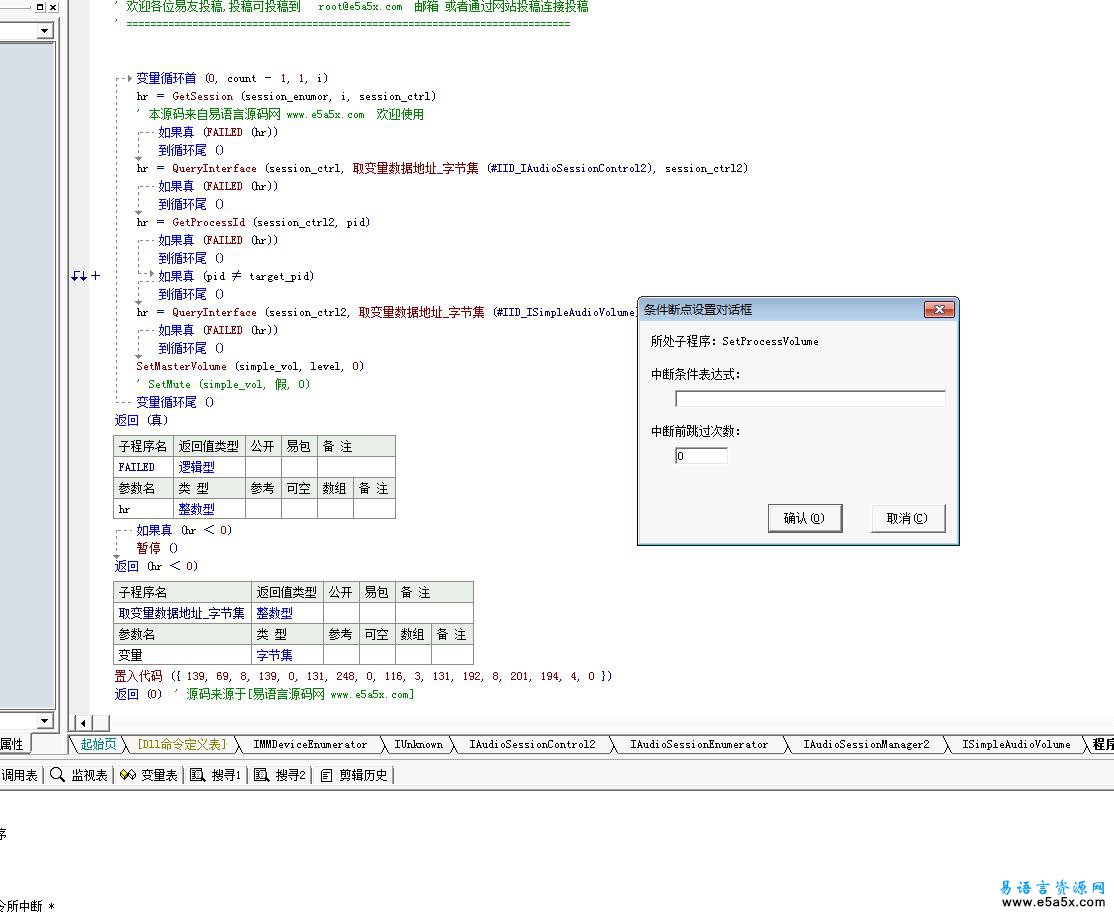This screenshot has height=915, width=1114.
Task: Select the 属性 tab in left panel
Action: [12, 744]
